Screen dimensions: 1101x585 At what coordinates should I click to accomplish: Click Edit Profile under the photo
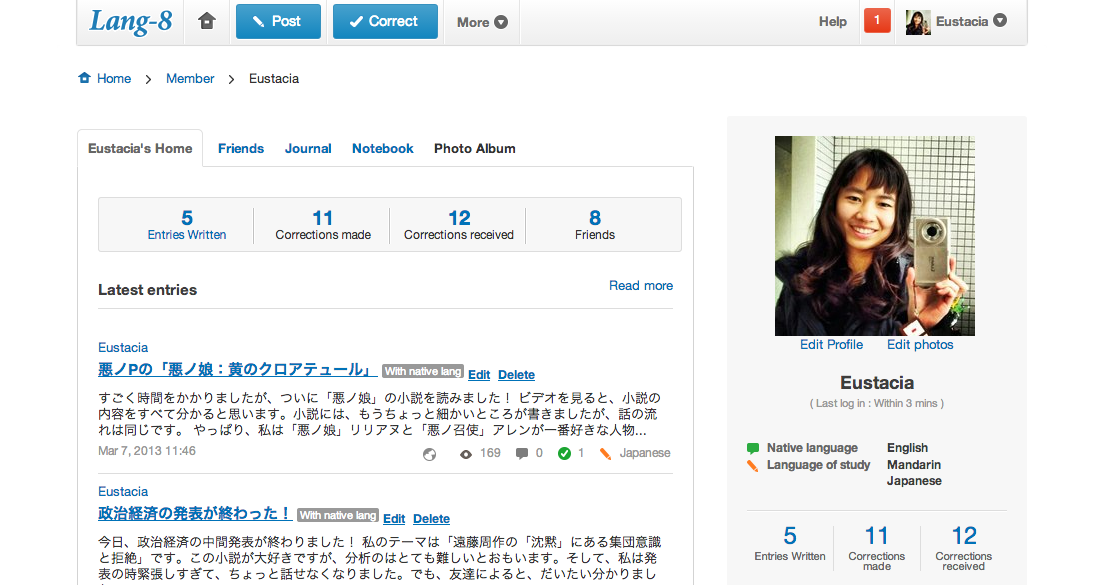(831, 345)
